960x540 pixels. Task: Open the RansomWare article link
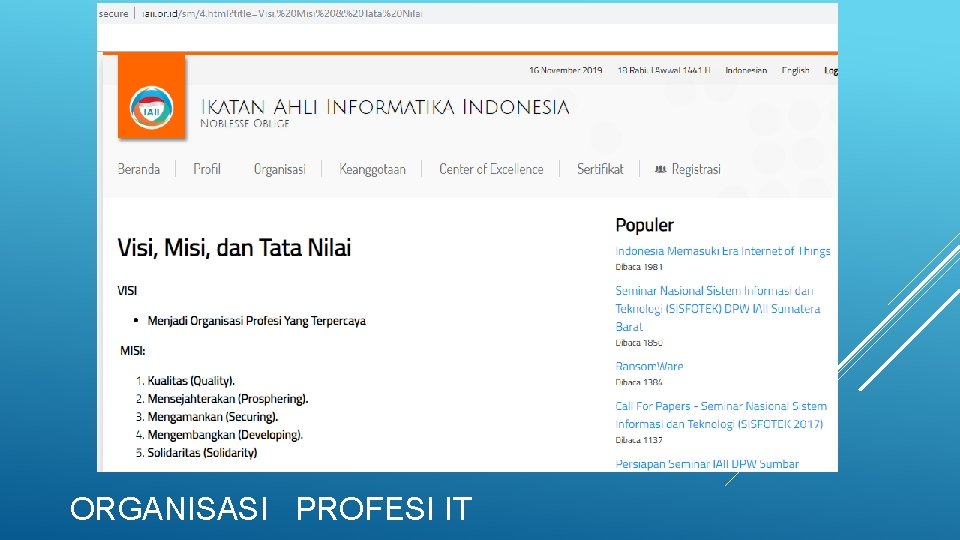[649, 366]
